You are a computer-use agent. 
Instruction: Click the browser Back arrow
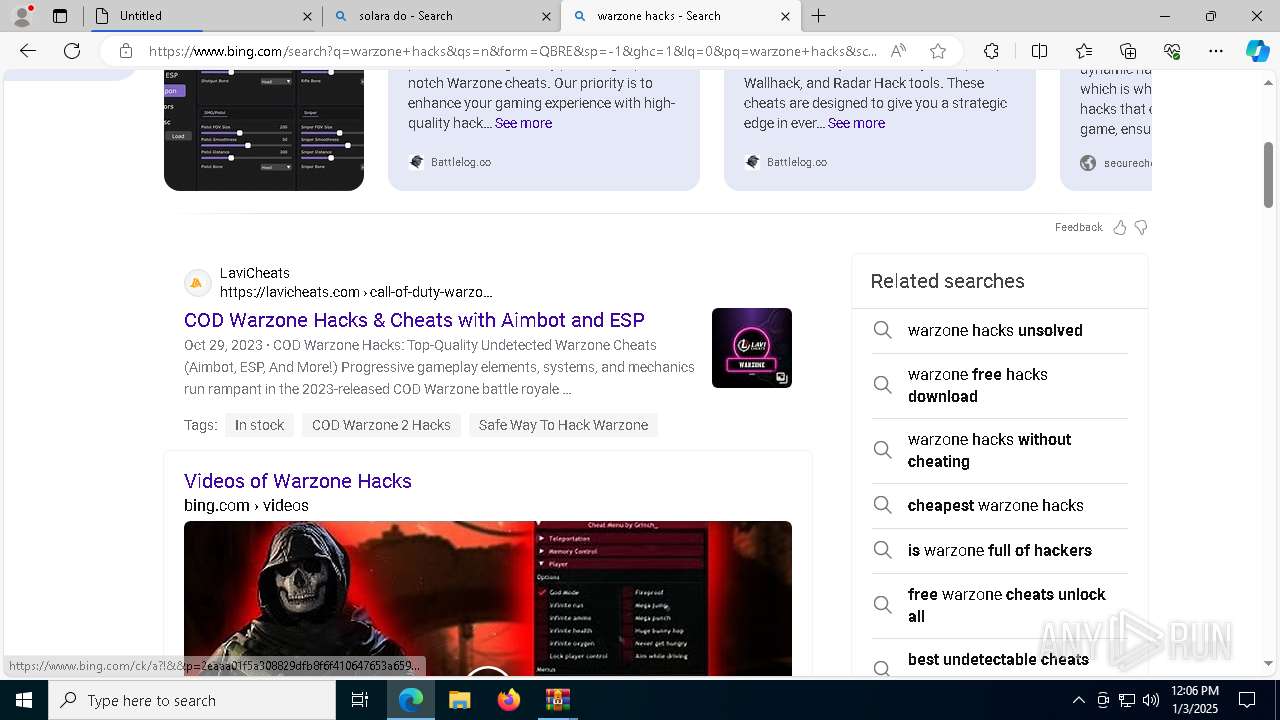[28, 51]
